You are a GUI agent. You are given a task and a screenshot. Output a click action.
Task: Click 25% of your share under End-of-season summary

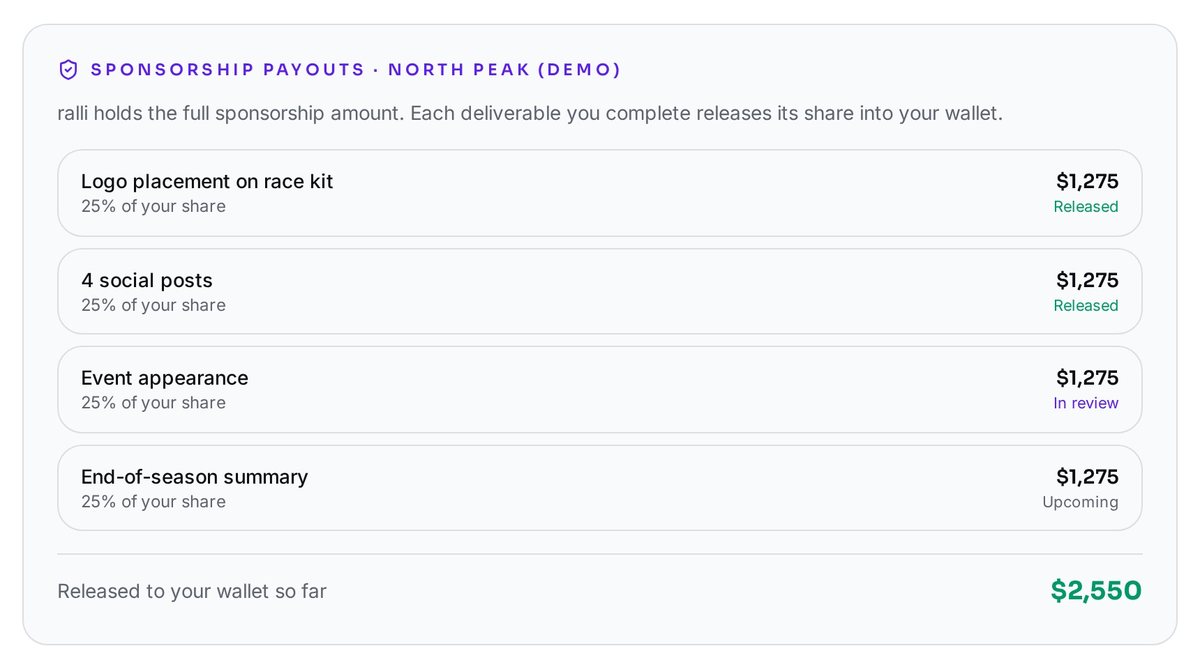click(x=153, y=502)
